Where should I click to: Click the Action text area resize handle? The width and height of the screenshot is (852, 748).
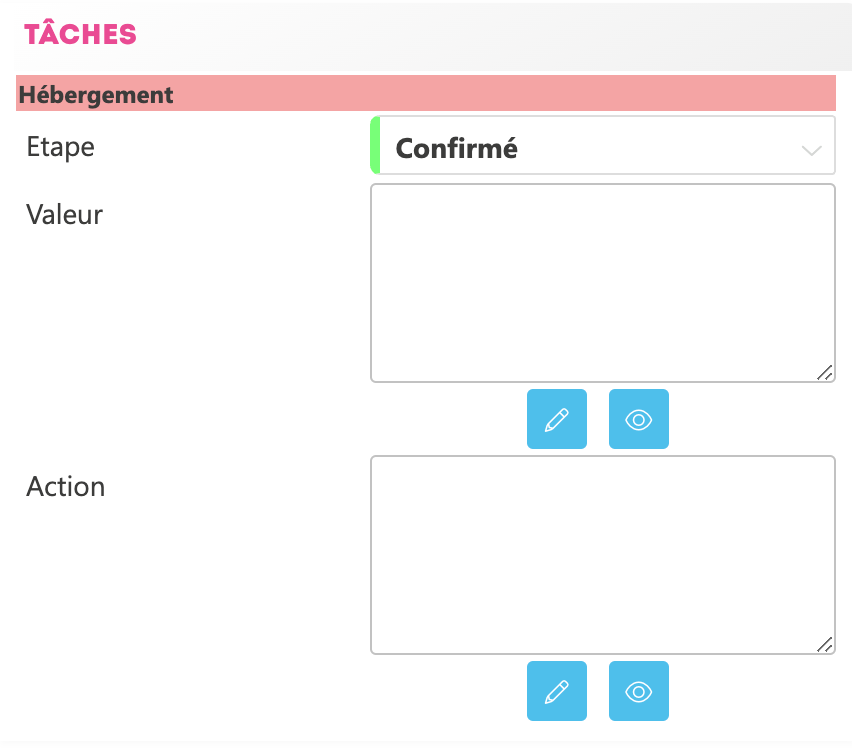click(824, 645)
